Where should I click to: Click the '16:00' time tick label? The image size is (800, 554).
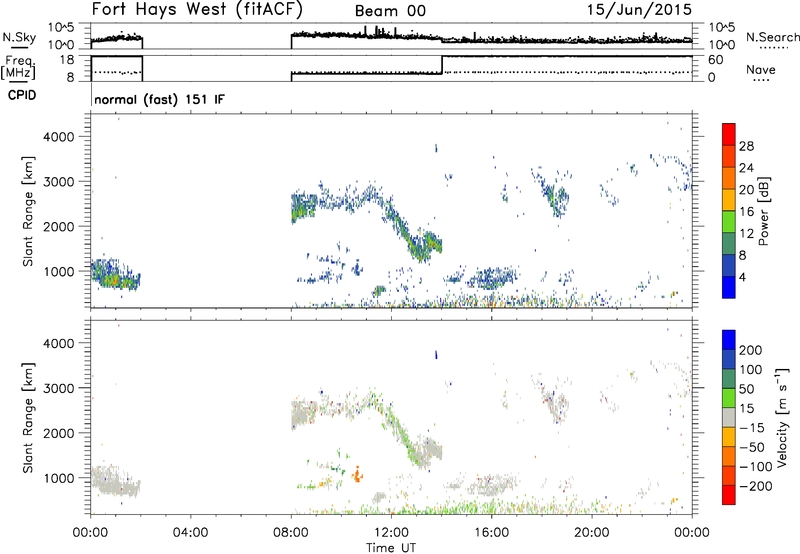491,533
